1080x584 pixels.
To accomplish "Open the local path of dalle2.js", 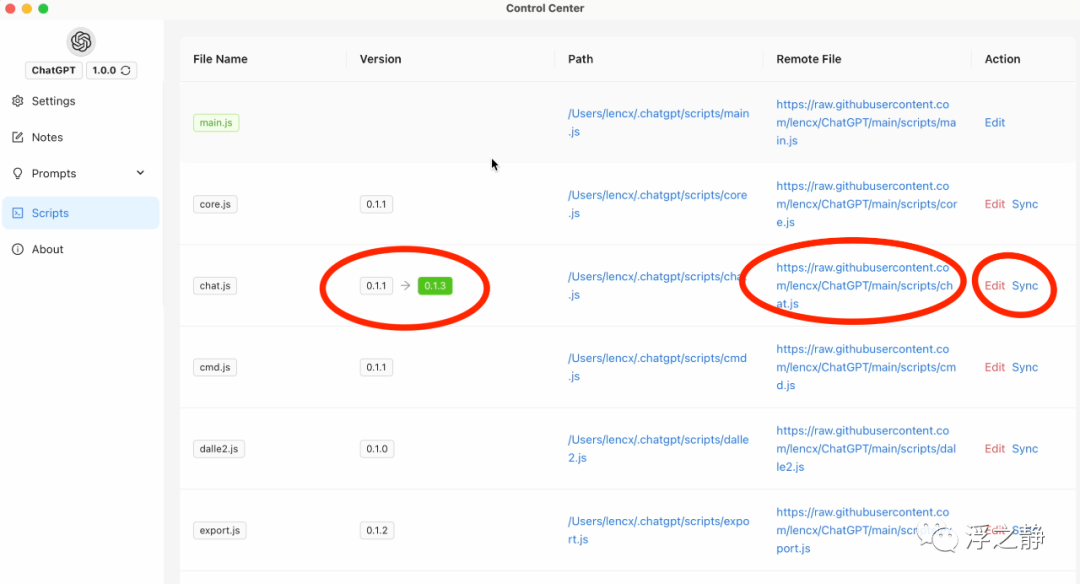I will [658, 449].
